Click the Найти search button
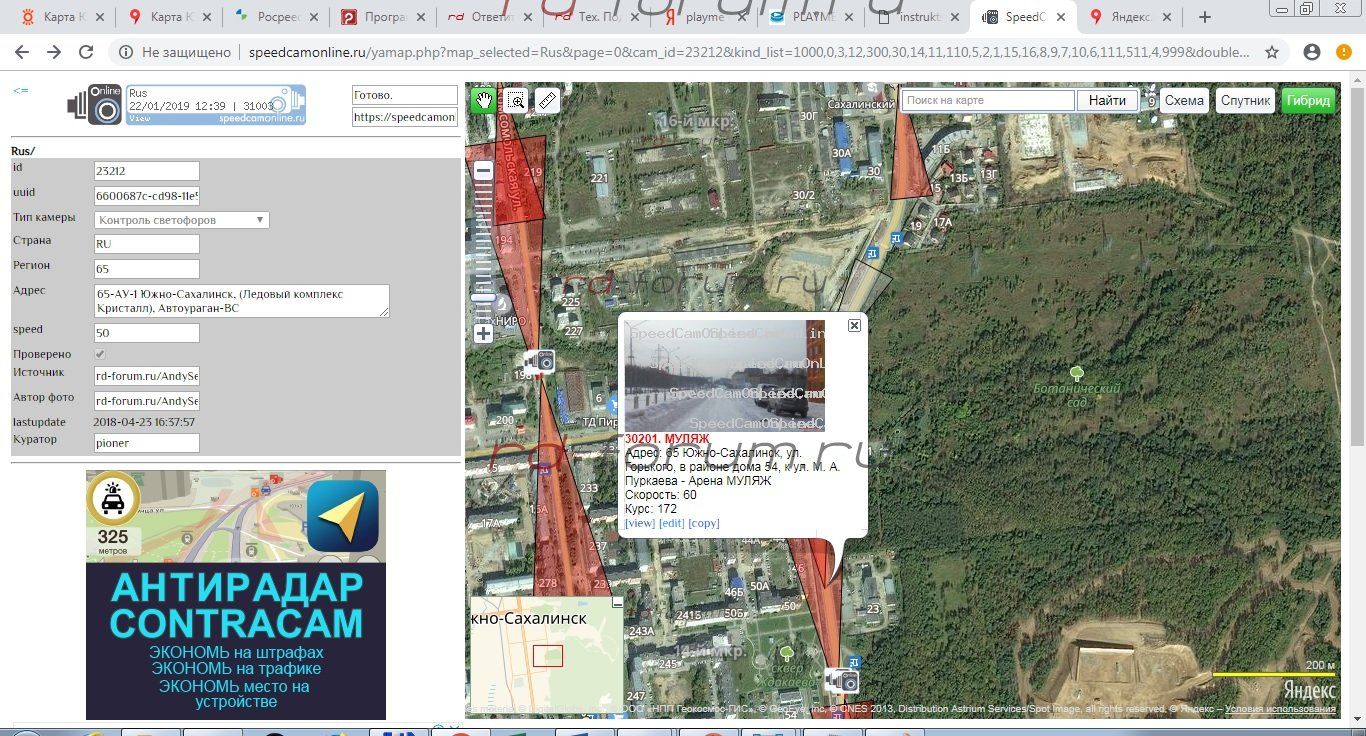This screenshot has width=1366, height=736. (x=1107, y=100)
